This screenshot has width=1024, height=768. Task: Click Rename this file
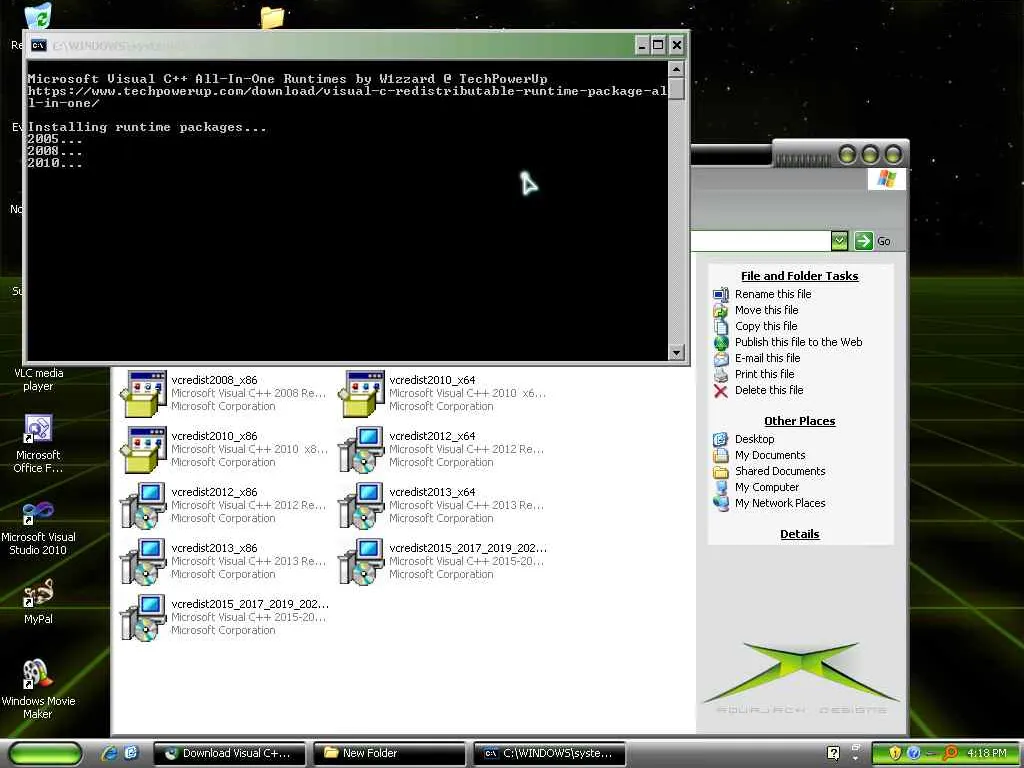click(773, 294)
